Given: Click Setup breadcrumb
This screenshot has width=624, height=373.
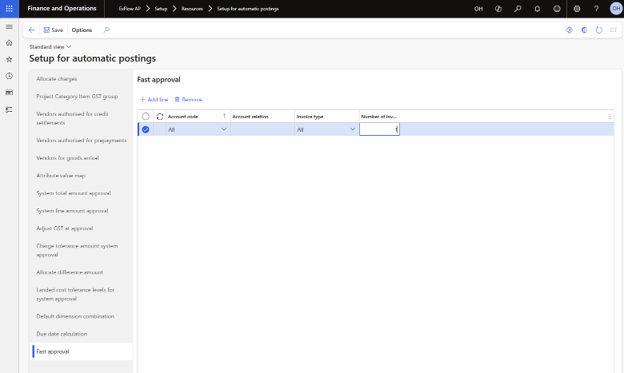Looking at the screenshot, I should tap(161, 9).
